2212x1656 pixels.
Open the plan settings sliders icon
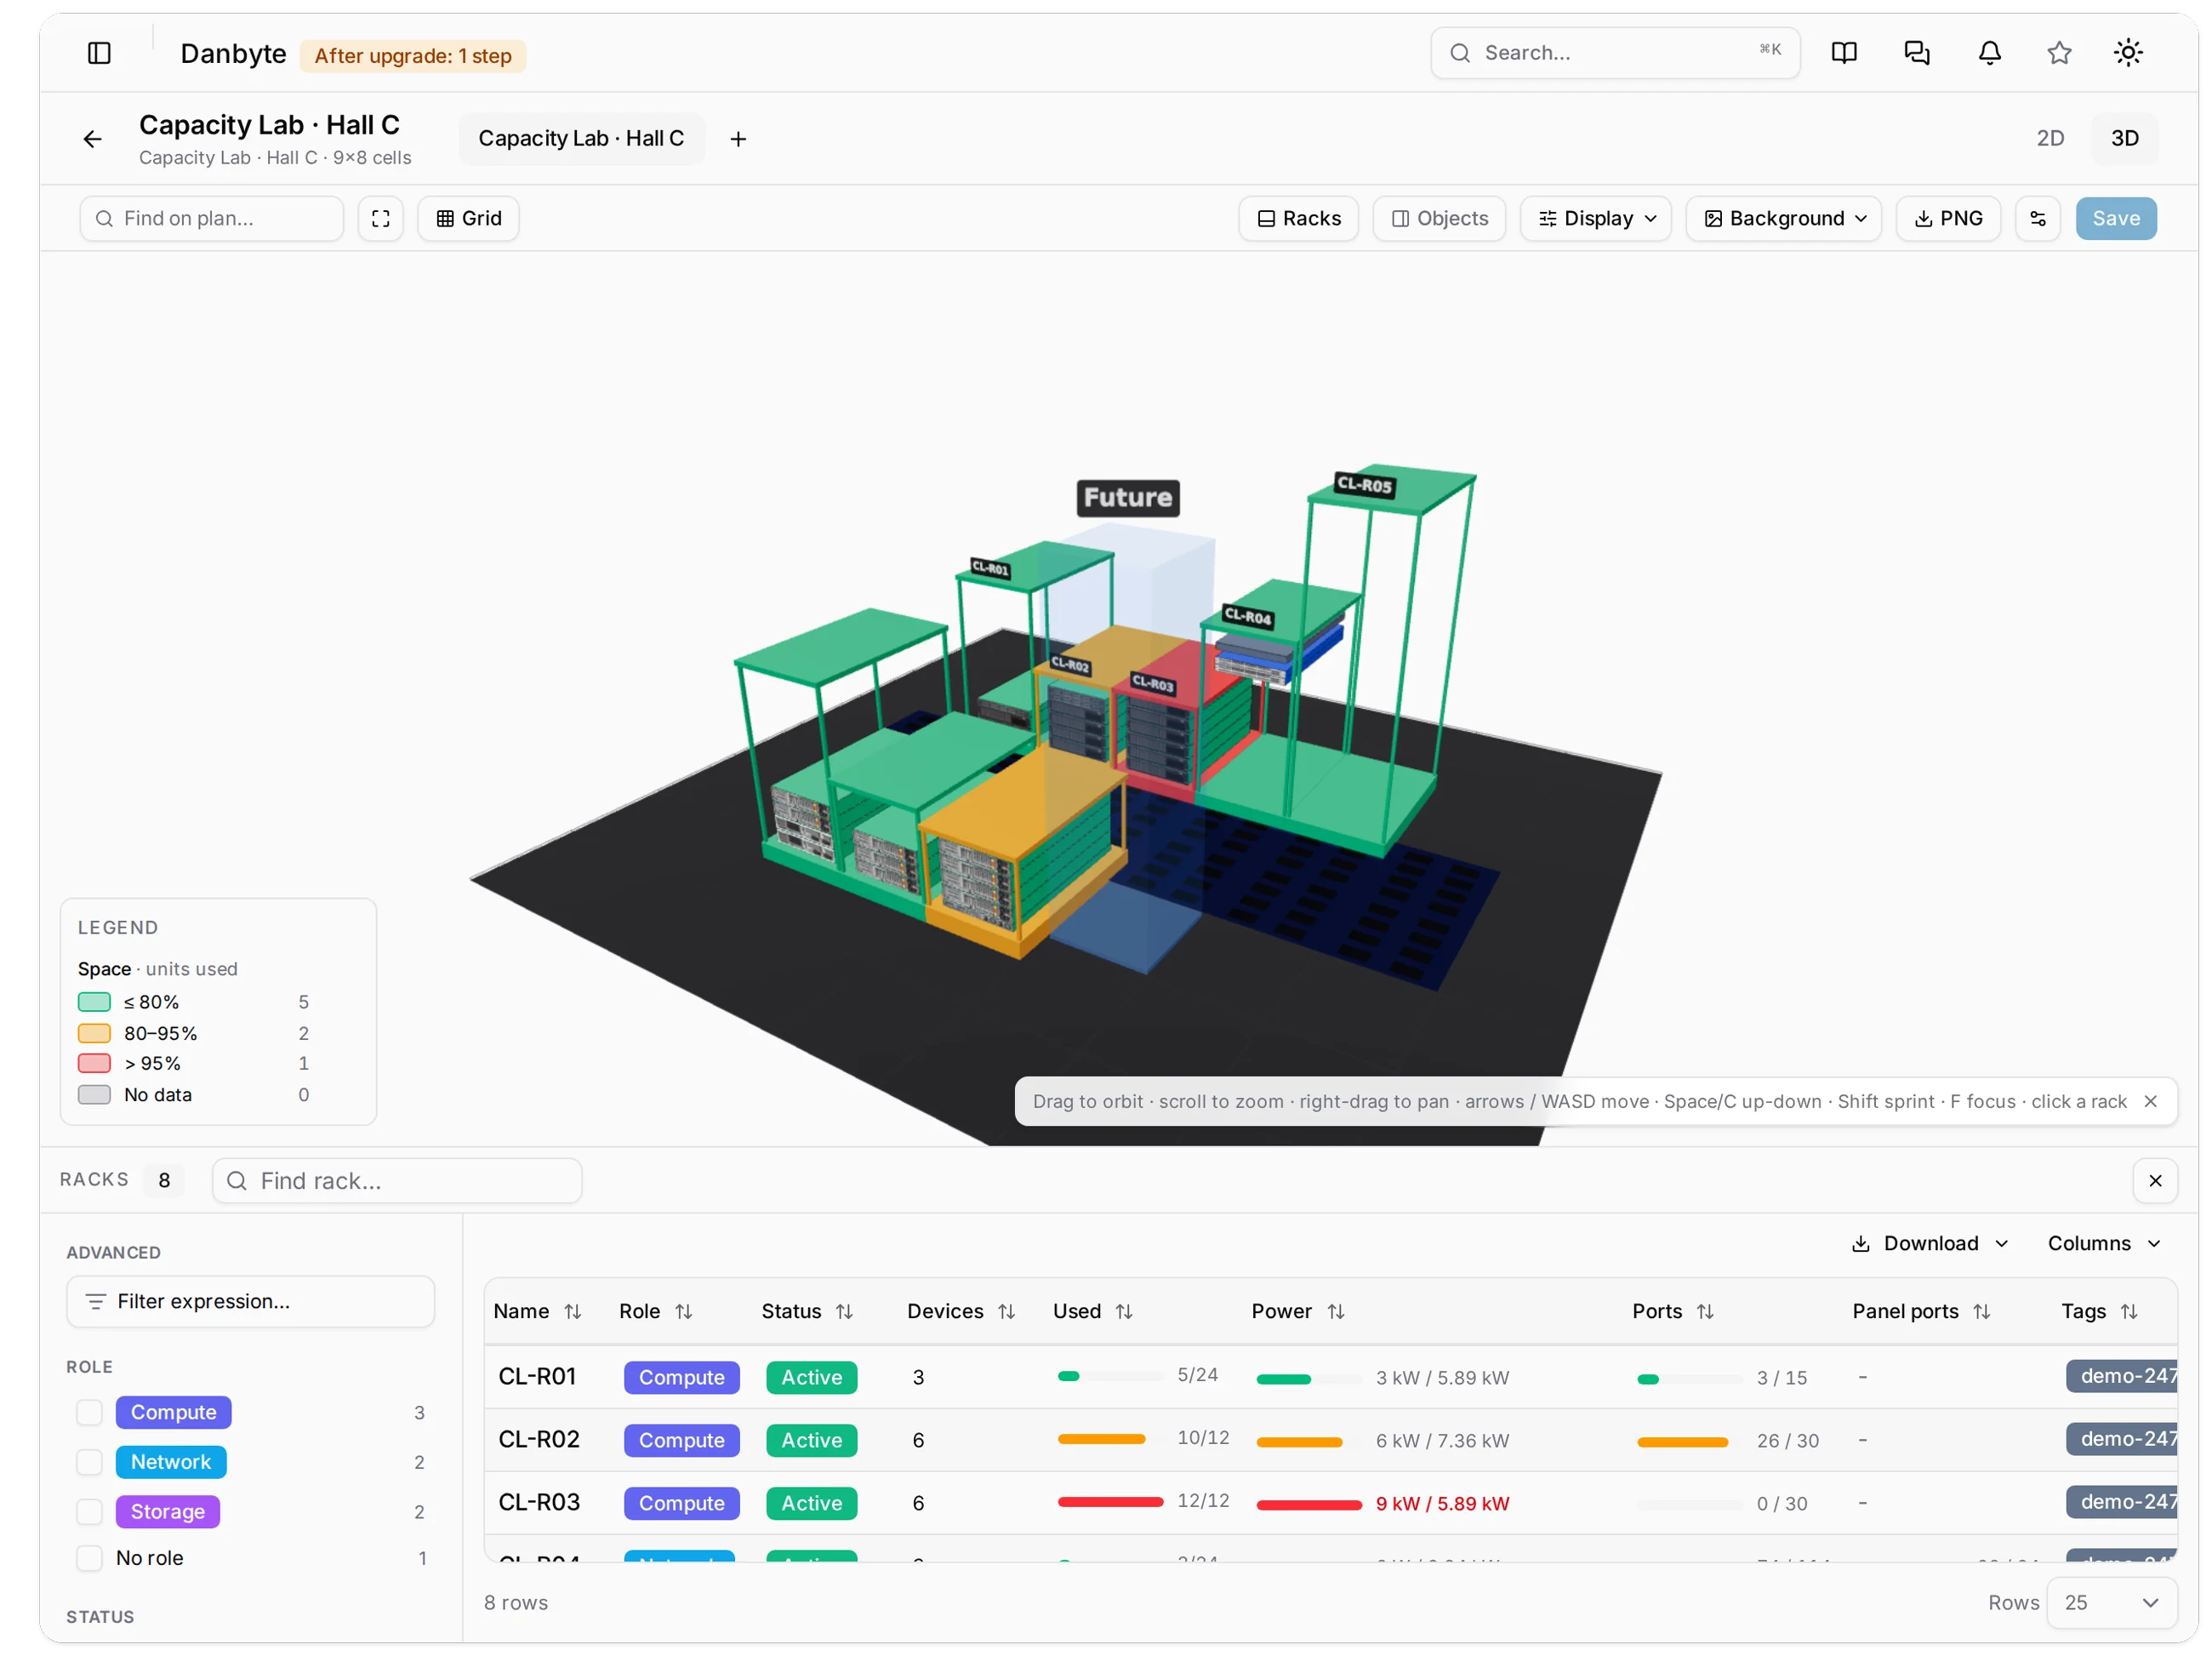click(2037, 218)
